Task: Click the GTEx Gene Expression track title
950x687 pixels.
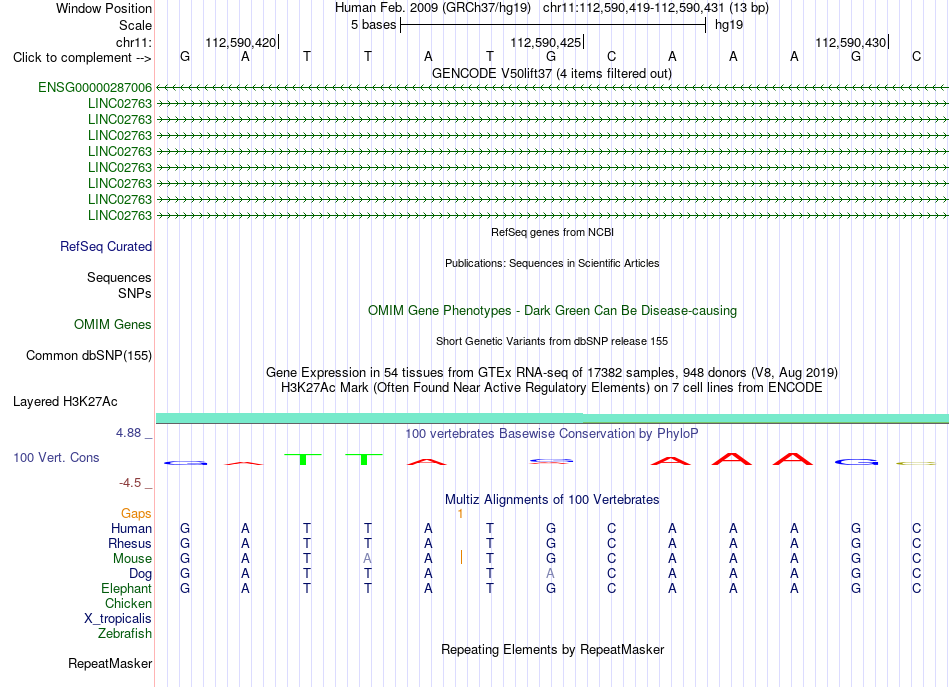Action: point(552,373)
